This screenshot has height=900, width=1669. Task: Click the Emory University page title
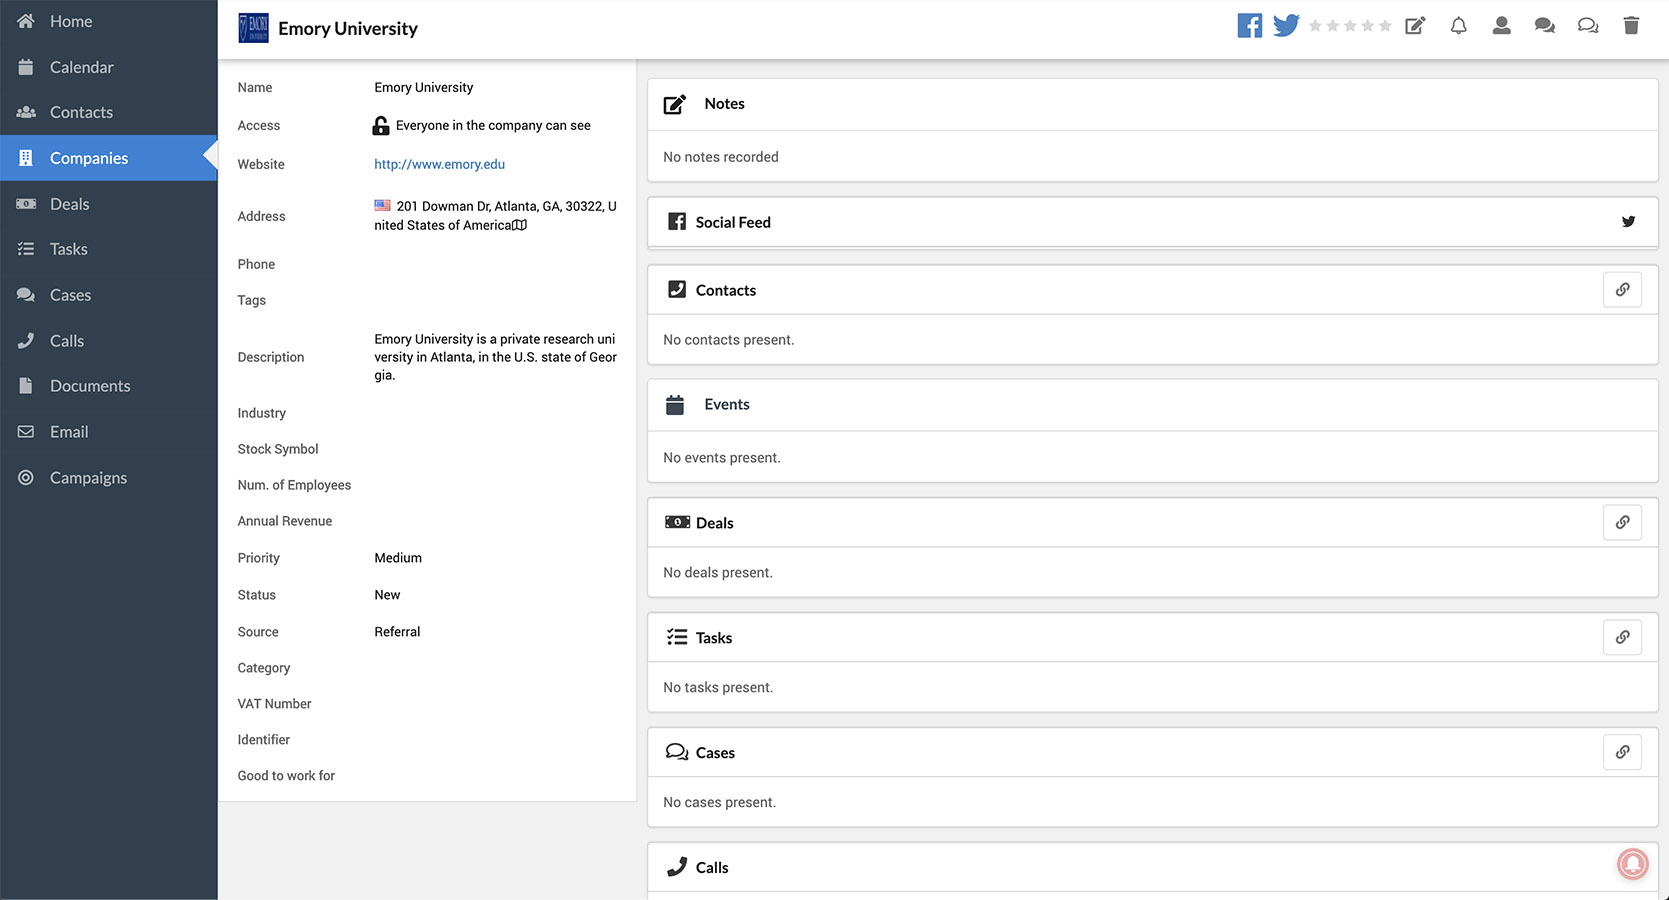click(x=348, y=28)
